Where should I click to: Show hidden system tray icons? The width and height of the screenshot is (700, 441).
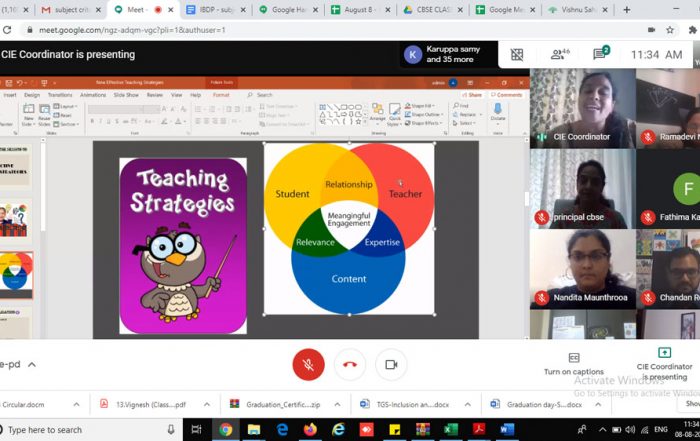[602, 429]
